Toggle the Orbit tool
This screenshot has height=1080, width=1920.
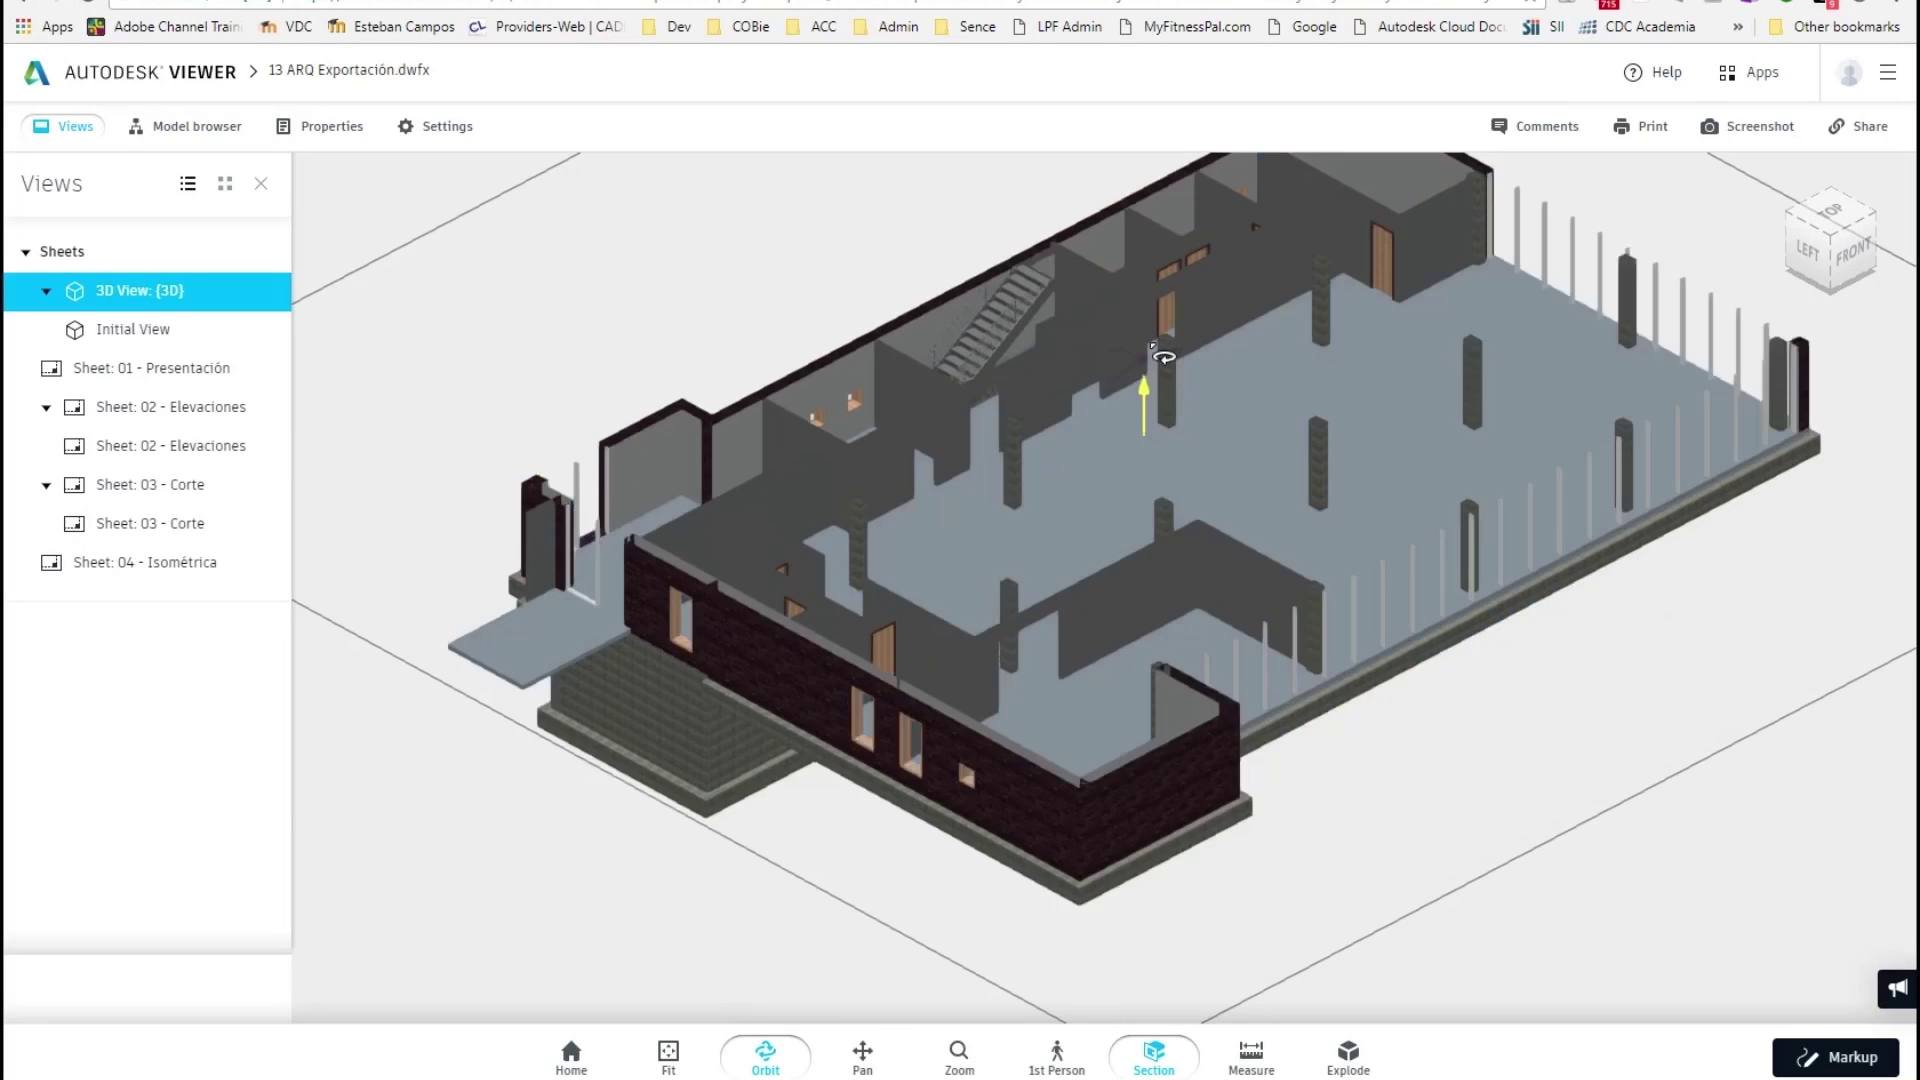click(765, 1056)
